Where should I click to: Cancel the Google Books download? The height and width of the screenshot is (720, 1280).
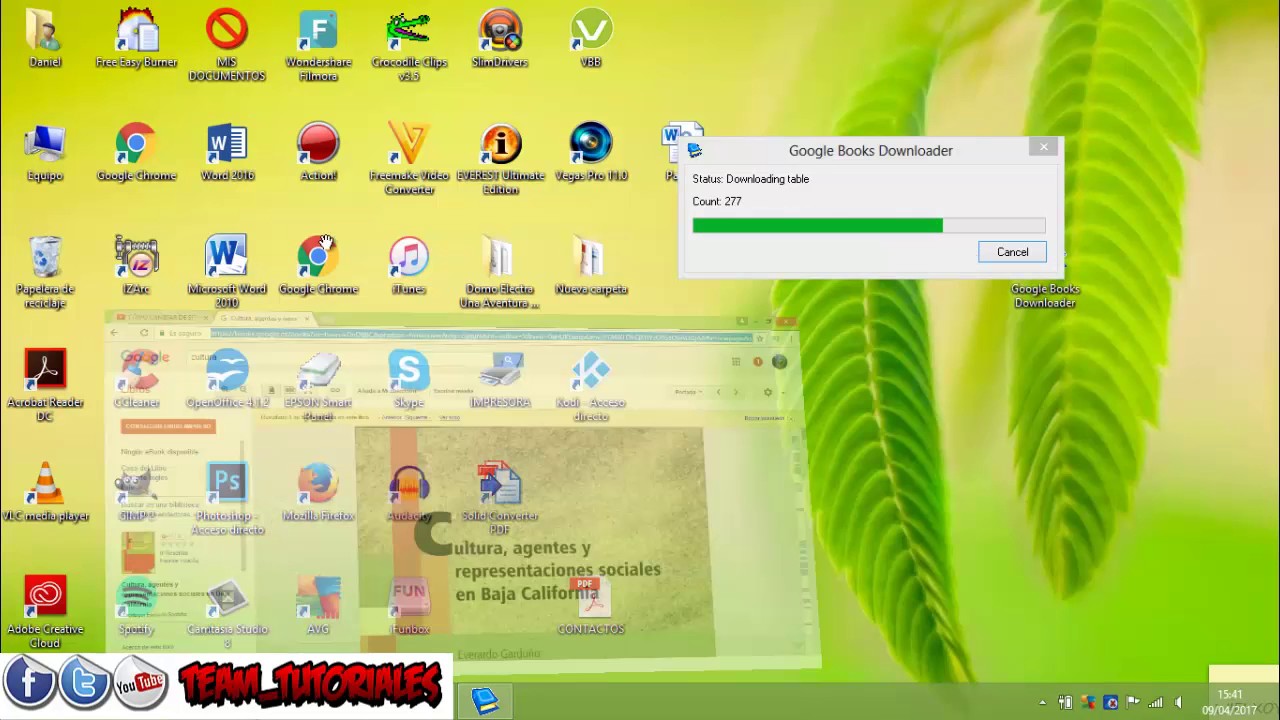click(x=1012, y=252)
